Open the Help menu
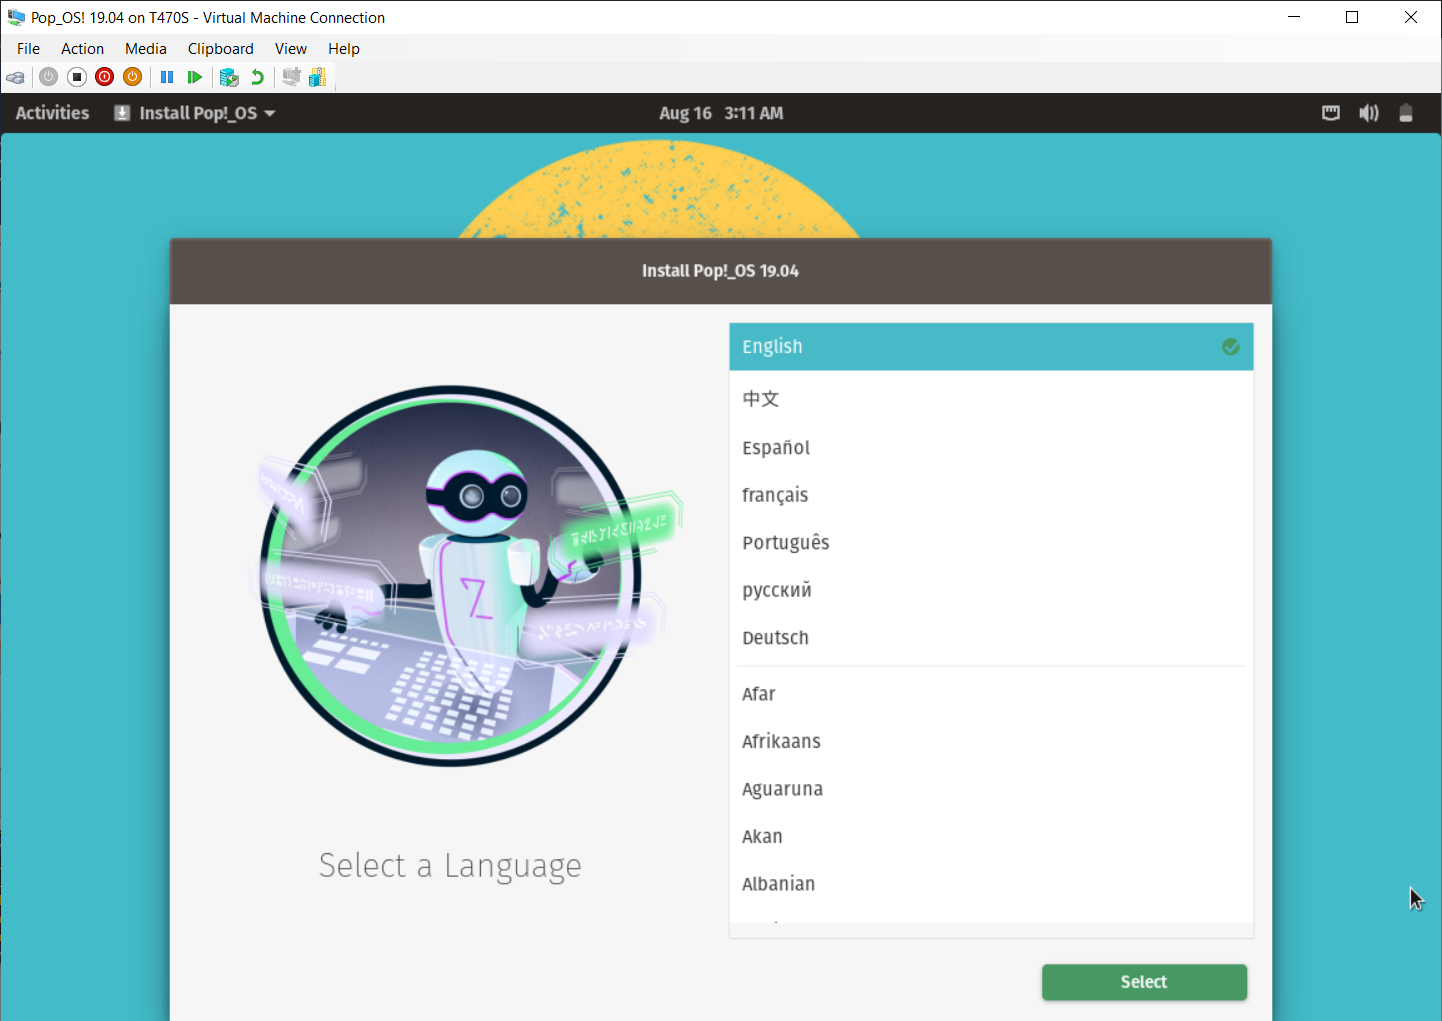 tap(344, 48)
